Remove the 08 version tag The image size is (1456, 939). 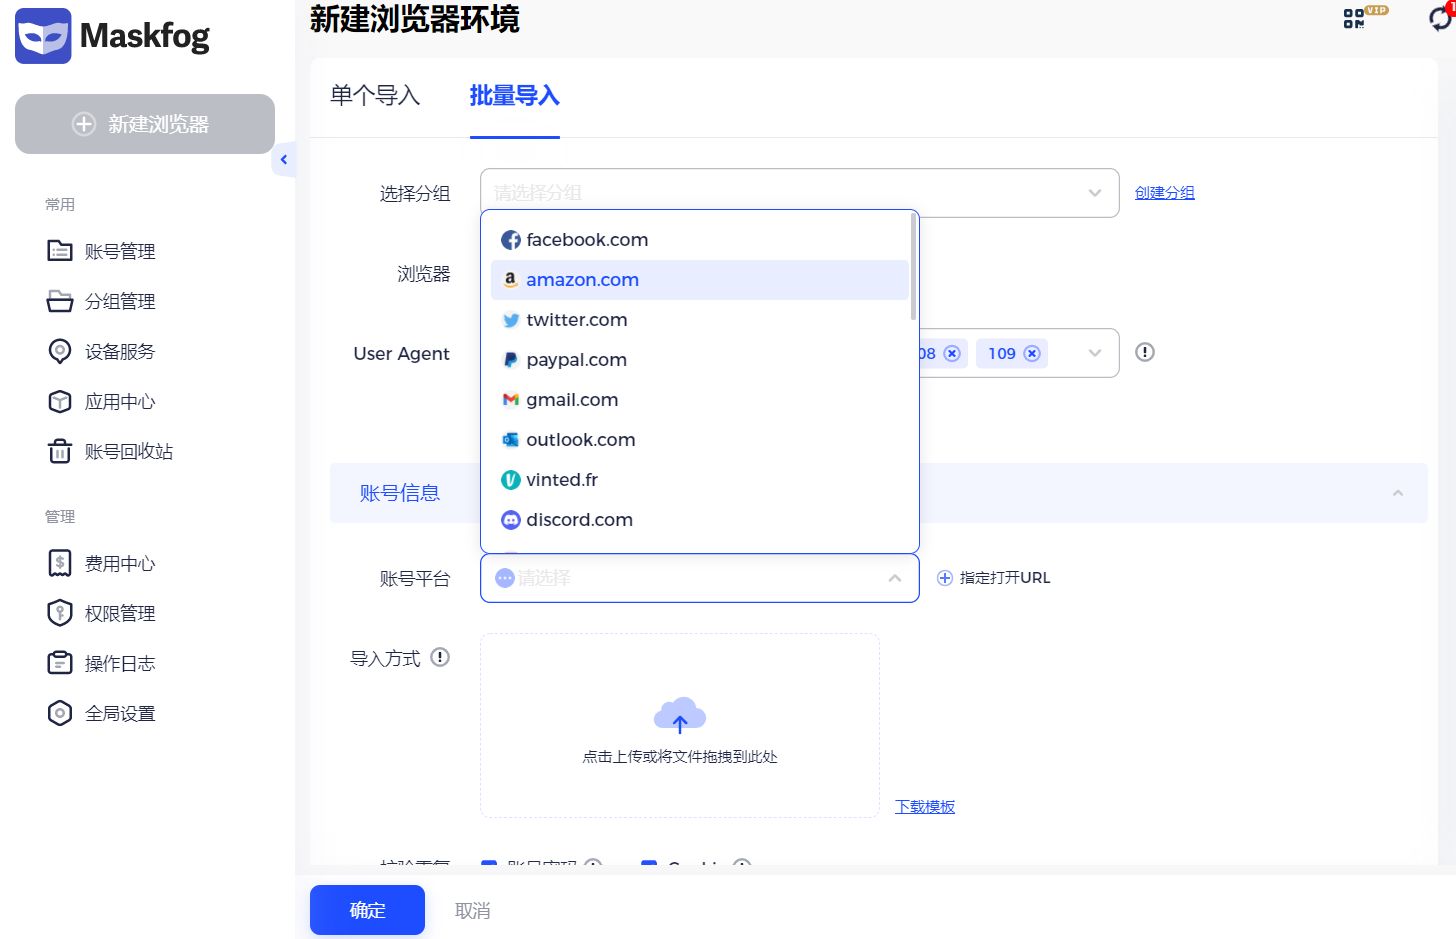coord(952,353)
